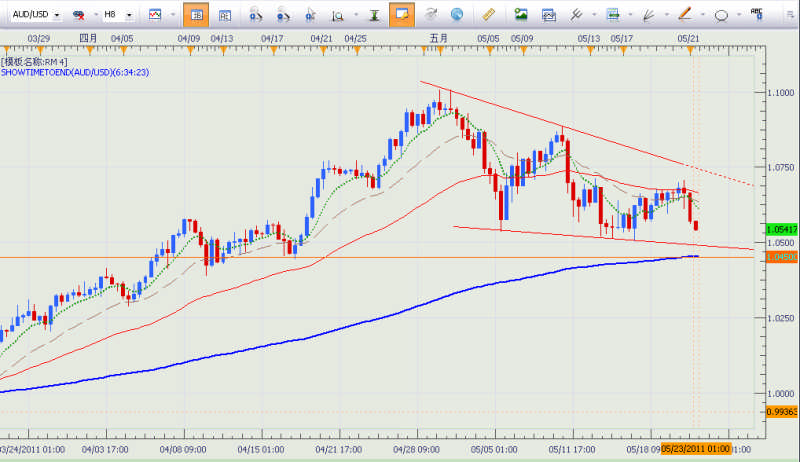Click the green vertical bar icon
The width and height of the screenshot is (800, 462).
pos(374,15)
